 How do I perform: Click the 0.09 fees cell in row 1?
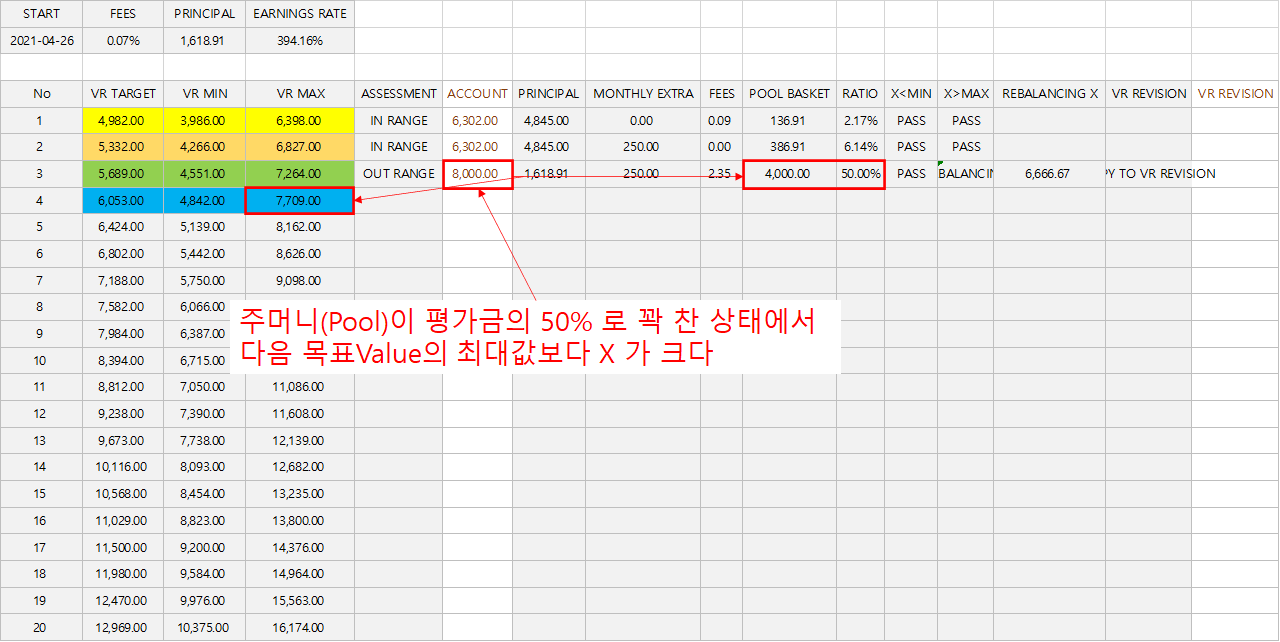pyautogui.click(x=721, y=121)
